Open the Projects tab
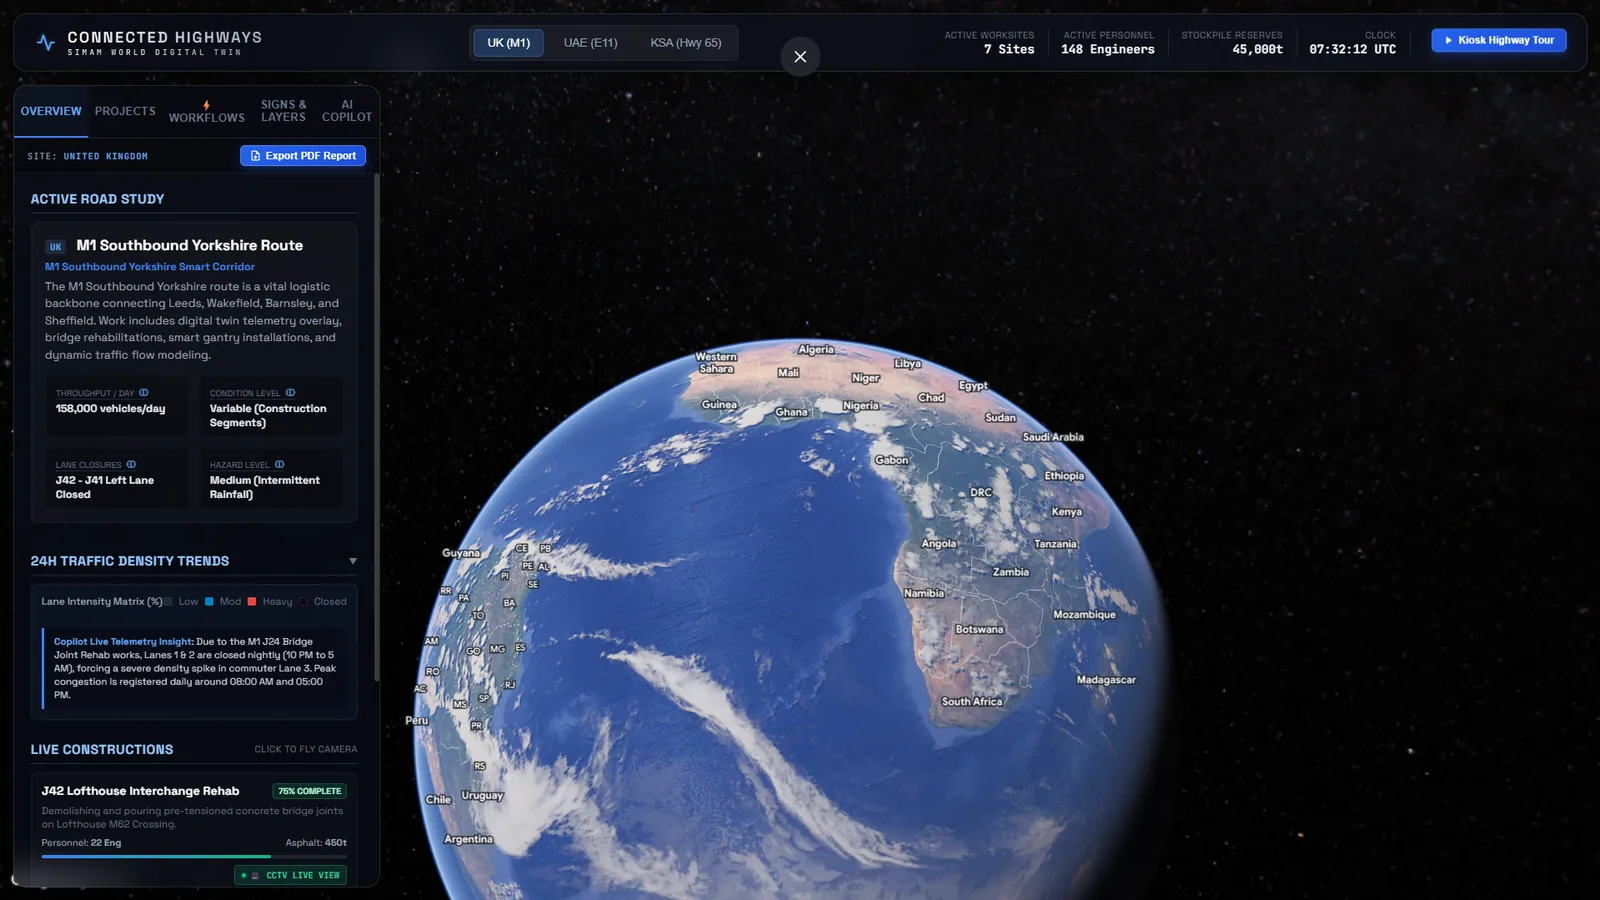Screen dimensions: 1600x900 coord(125,111)
